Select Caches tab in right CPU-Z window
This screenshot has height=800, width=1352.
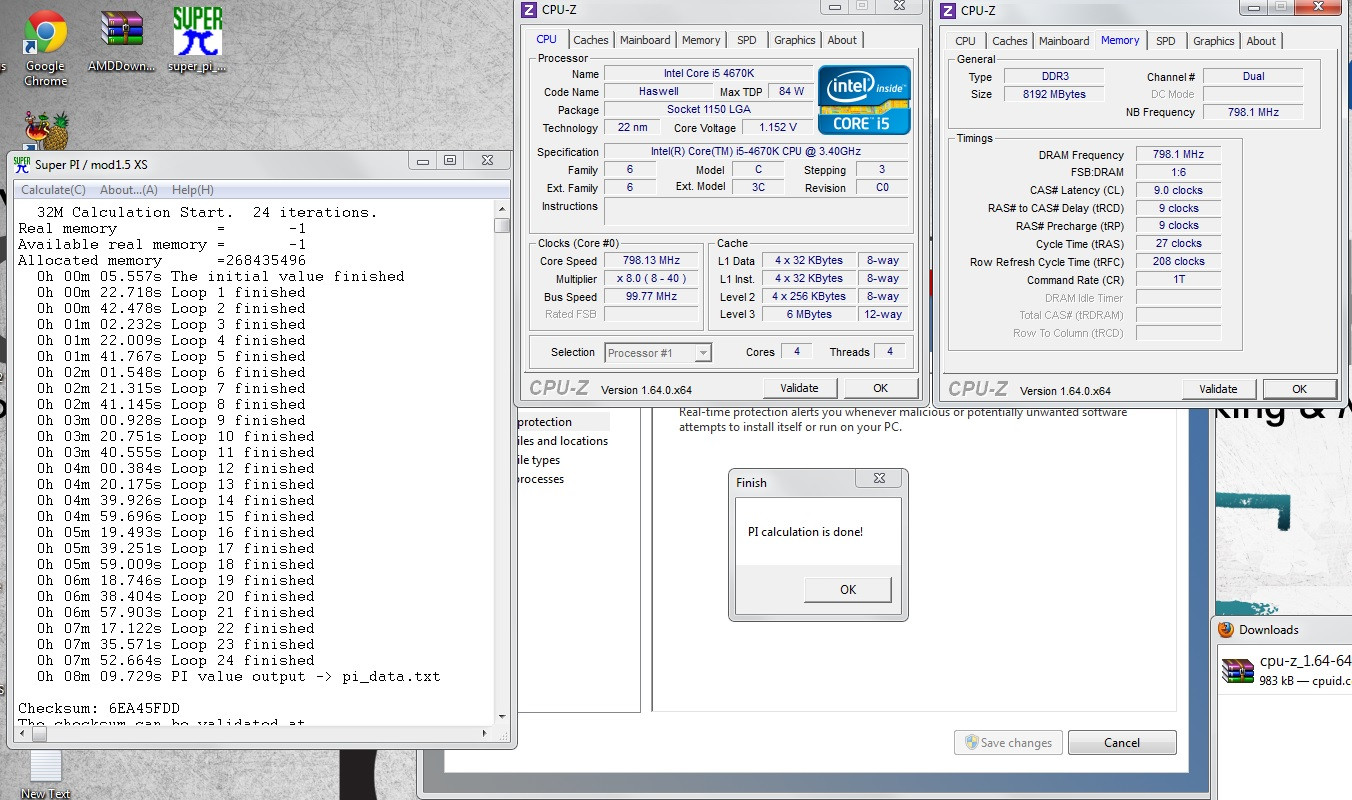[x=1010, y=41]
